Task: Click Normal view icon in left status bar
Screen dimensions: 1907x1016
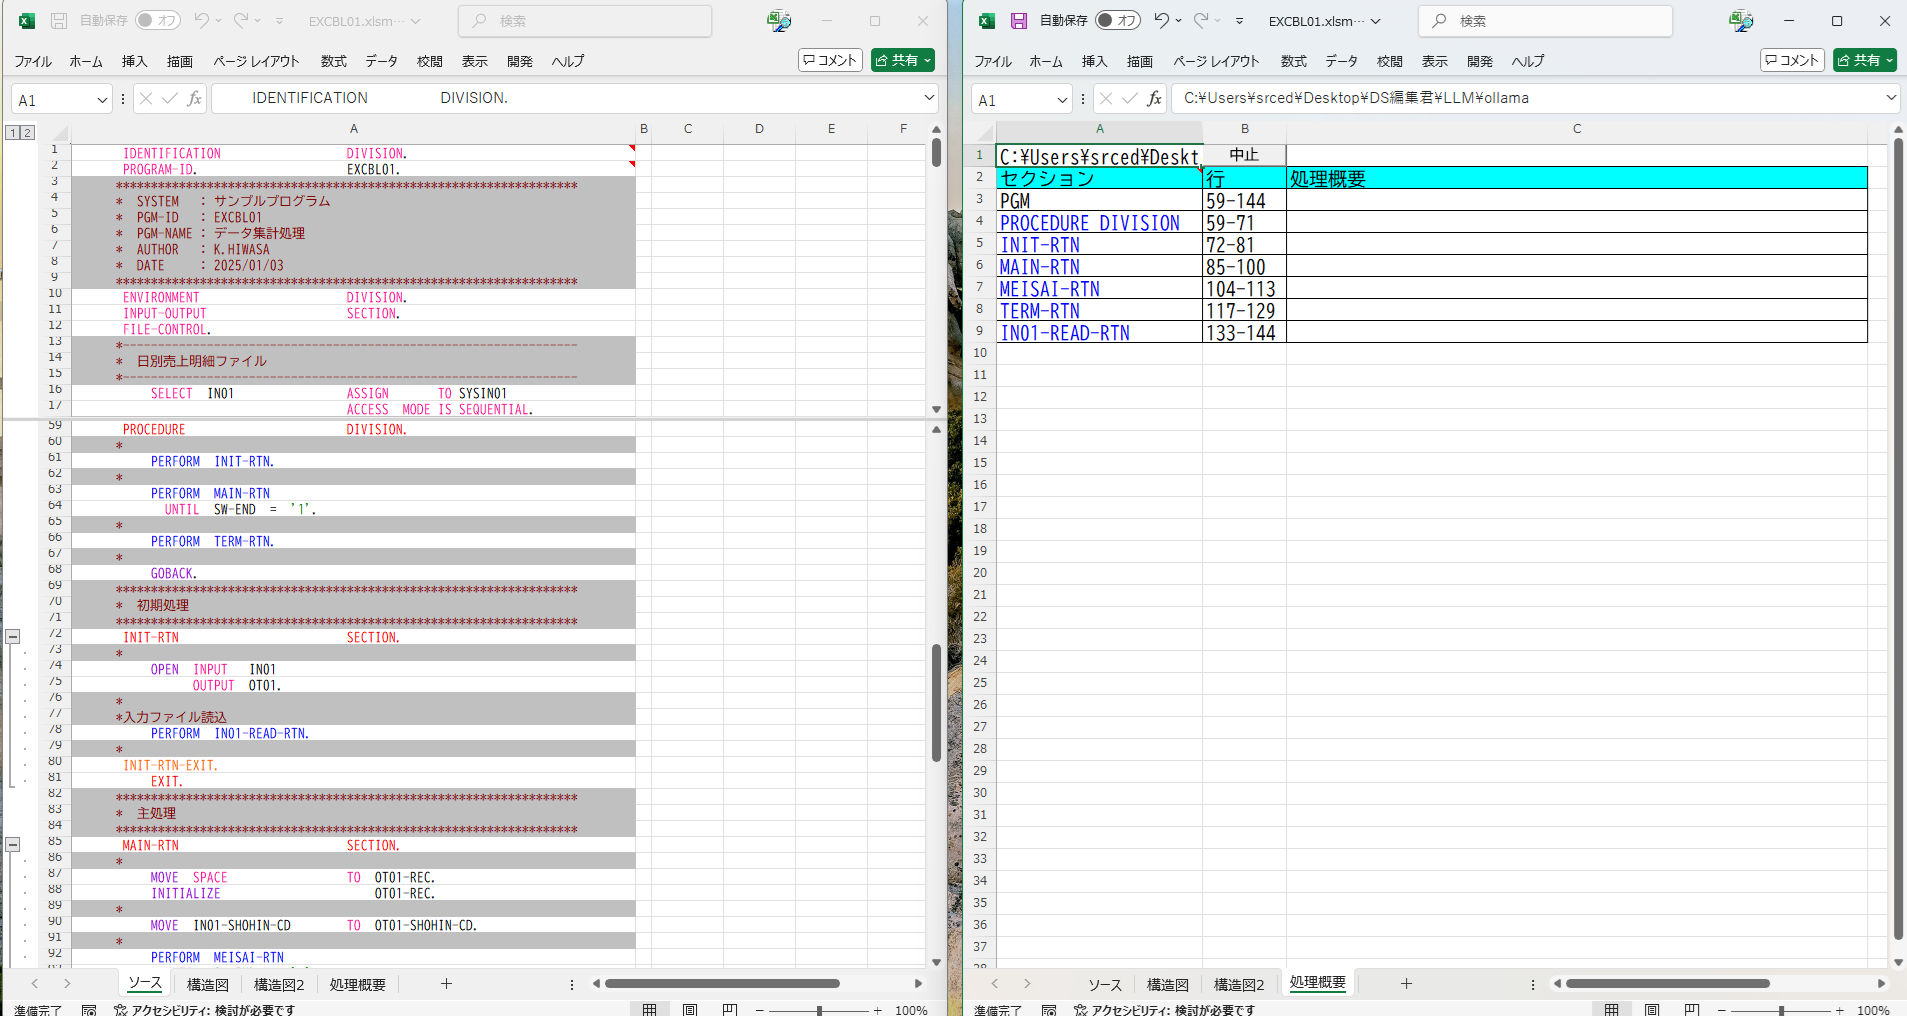Action: pos(650,1010)
